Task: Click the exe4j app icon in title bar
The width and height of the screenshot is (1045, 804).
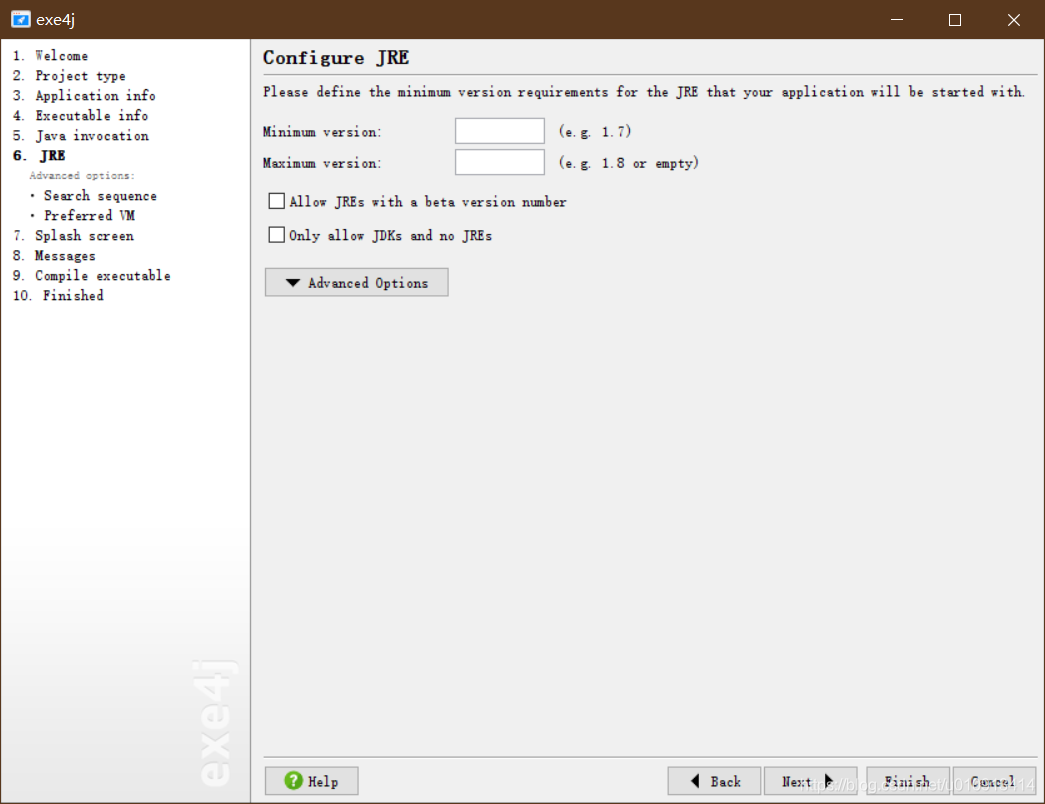Action: point(21,19)
